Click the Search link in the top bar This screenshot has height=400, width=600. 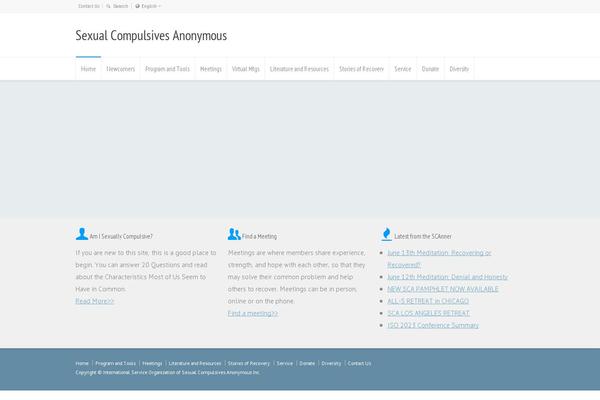pos(120,6)
